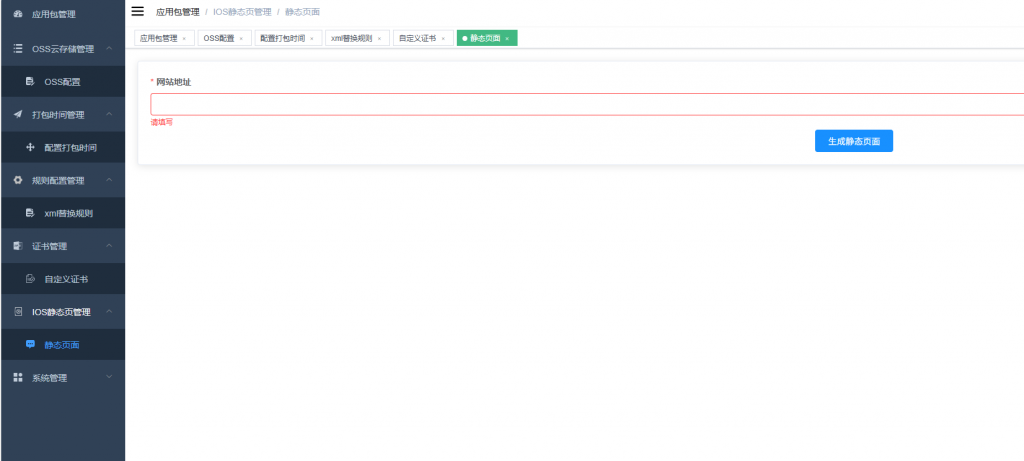Image resolution: width=1024 pixels, height=461 pixels.
Task: Switch to the 自定义证书 tab
Action: tap(416, 38)
